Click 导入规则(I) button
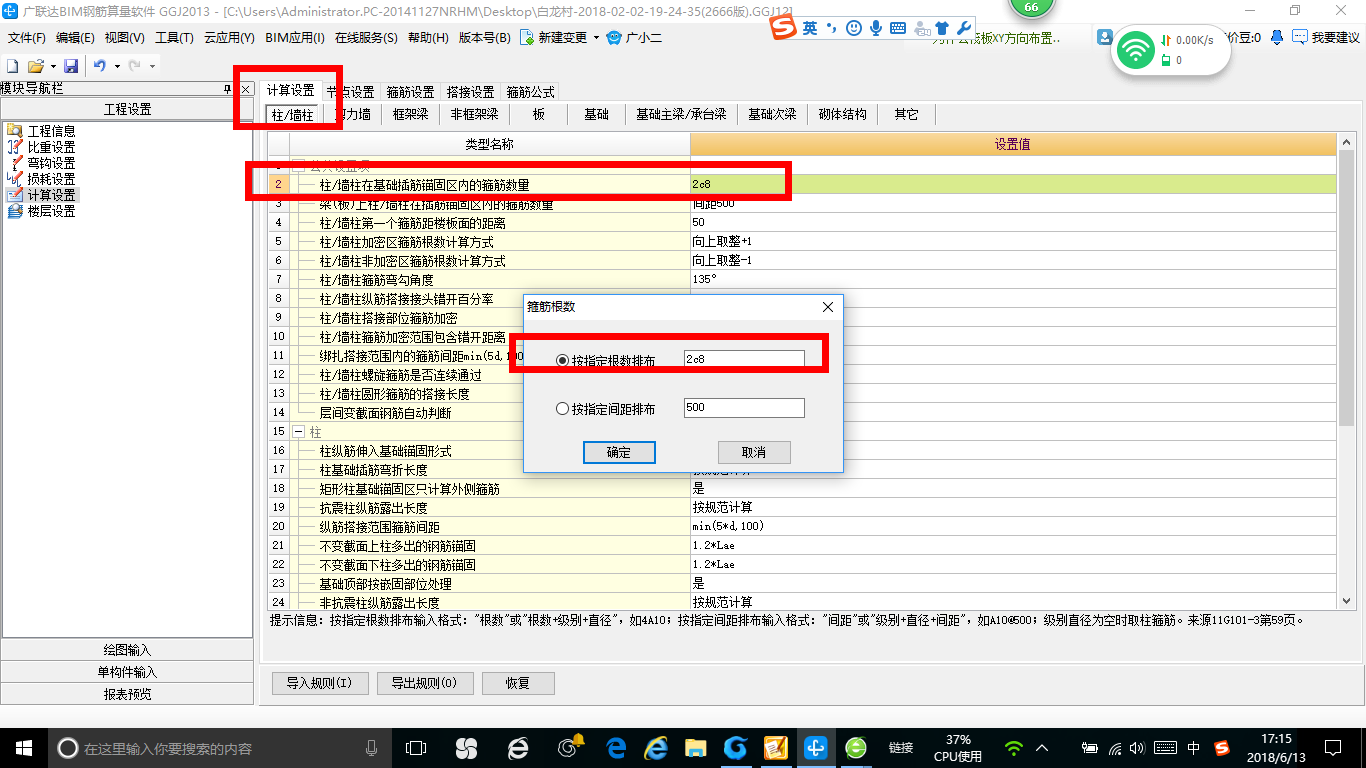Image resolution: width=1366 pixels, height=768 pixels. click(320, 684)
